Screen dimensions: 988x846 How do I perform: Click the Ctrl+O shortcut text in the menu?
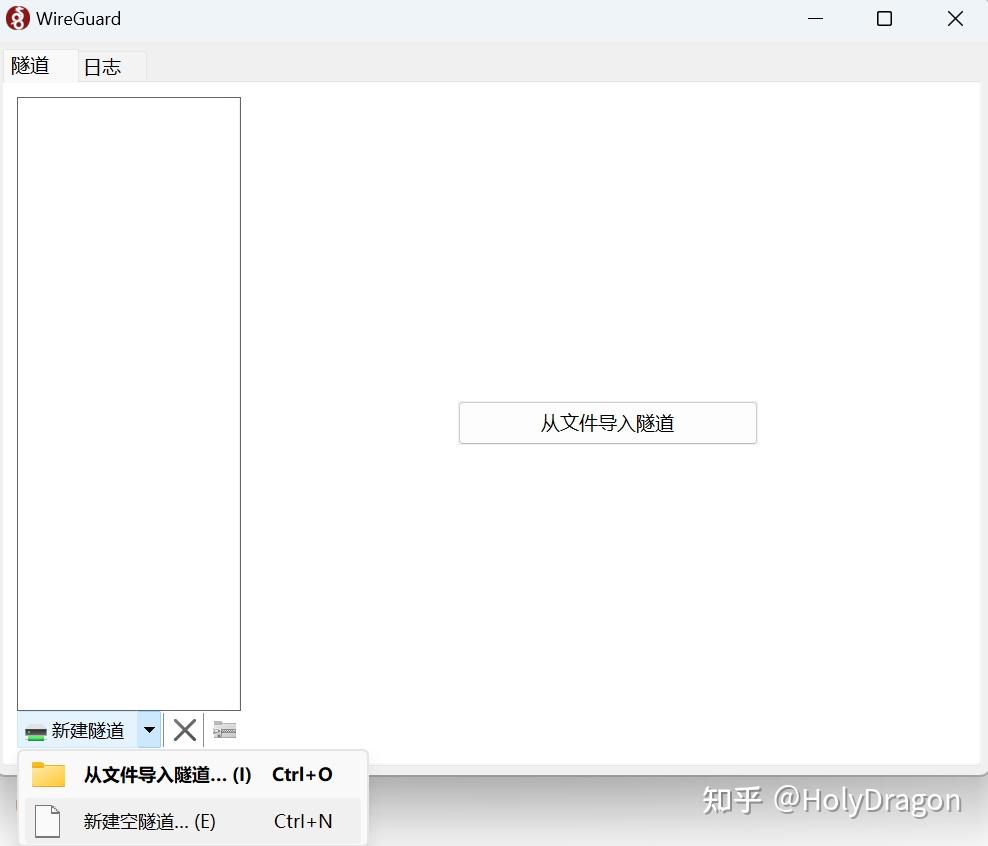(x=302, y=773)
